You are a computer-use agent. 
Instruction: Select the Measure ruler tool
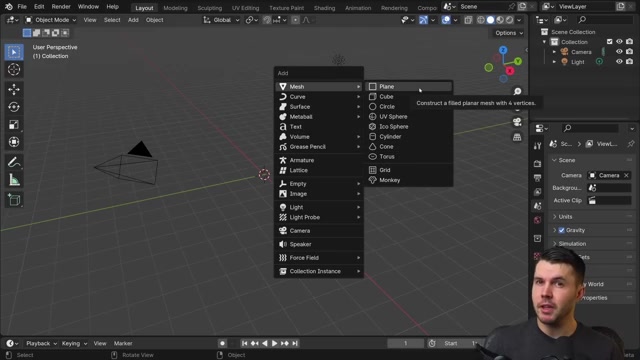click(x=14, y=180)
